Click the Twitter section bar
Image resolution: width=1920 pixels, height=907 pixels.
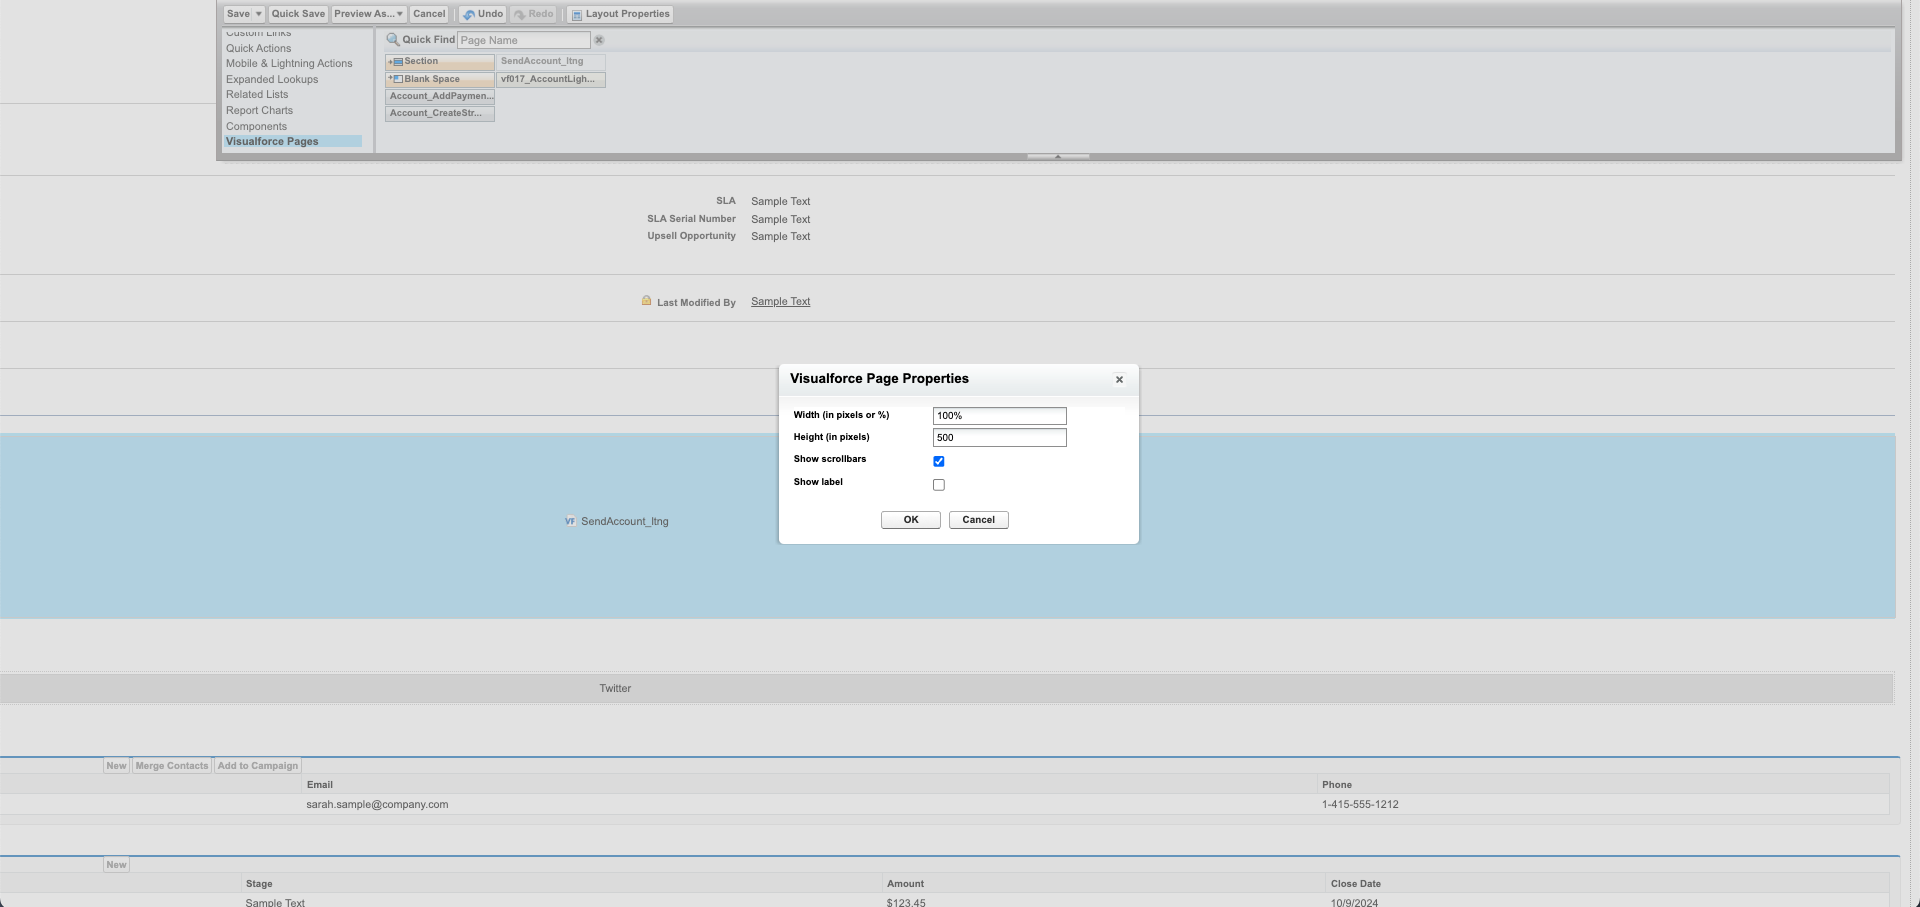coord(946,688)
